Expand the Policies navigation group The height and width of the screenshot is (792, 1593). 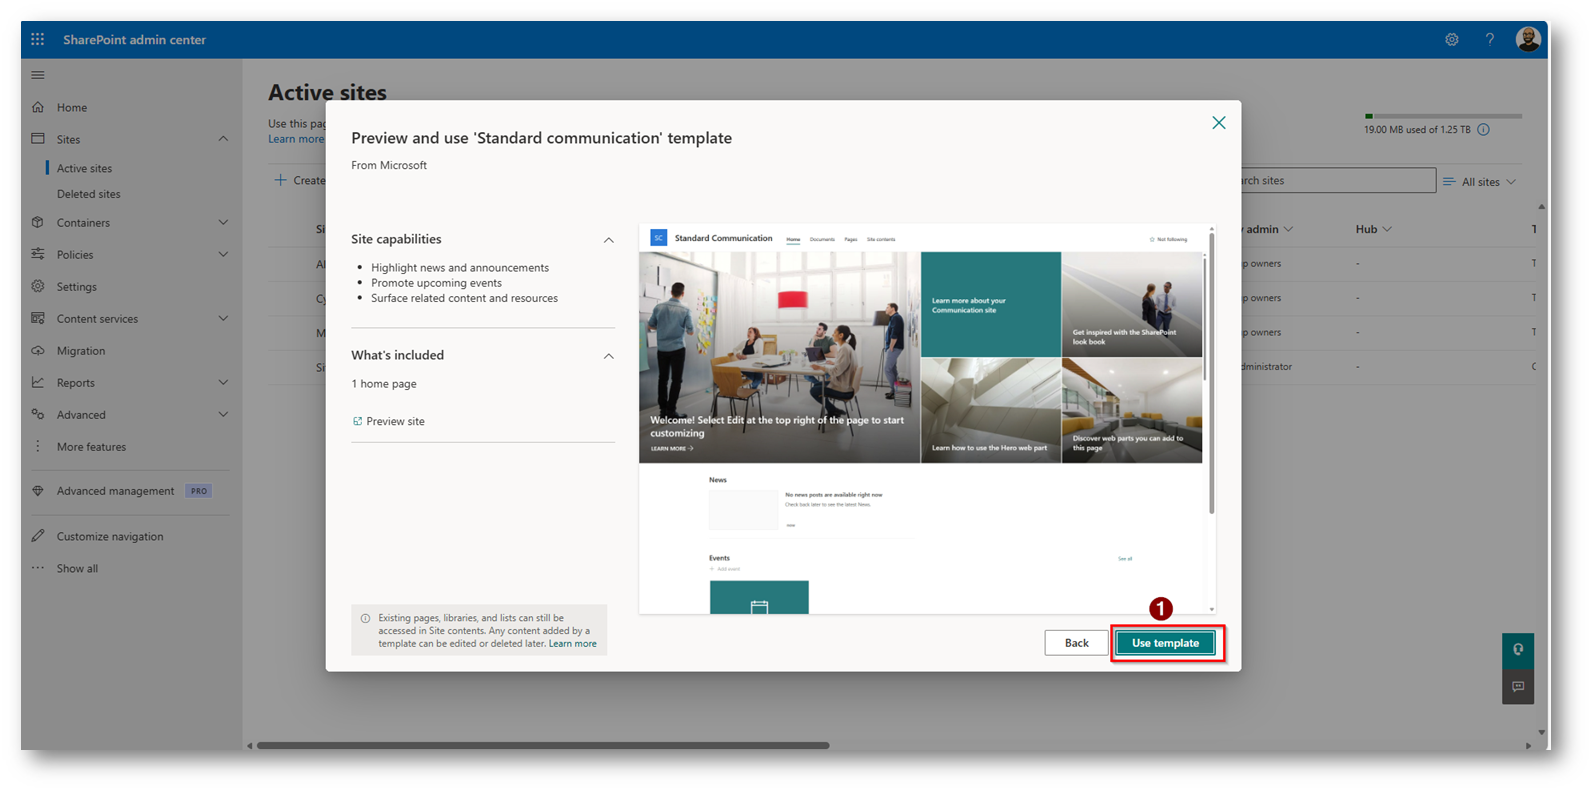coord(223,254)
